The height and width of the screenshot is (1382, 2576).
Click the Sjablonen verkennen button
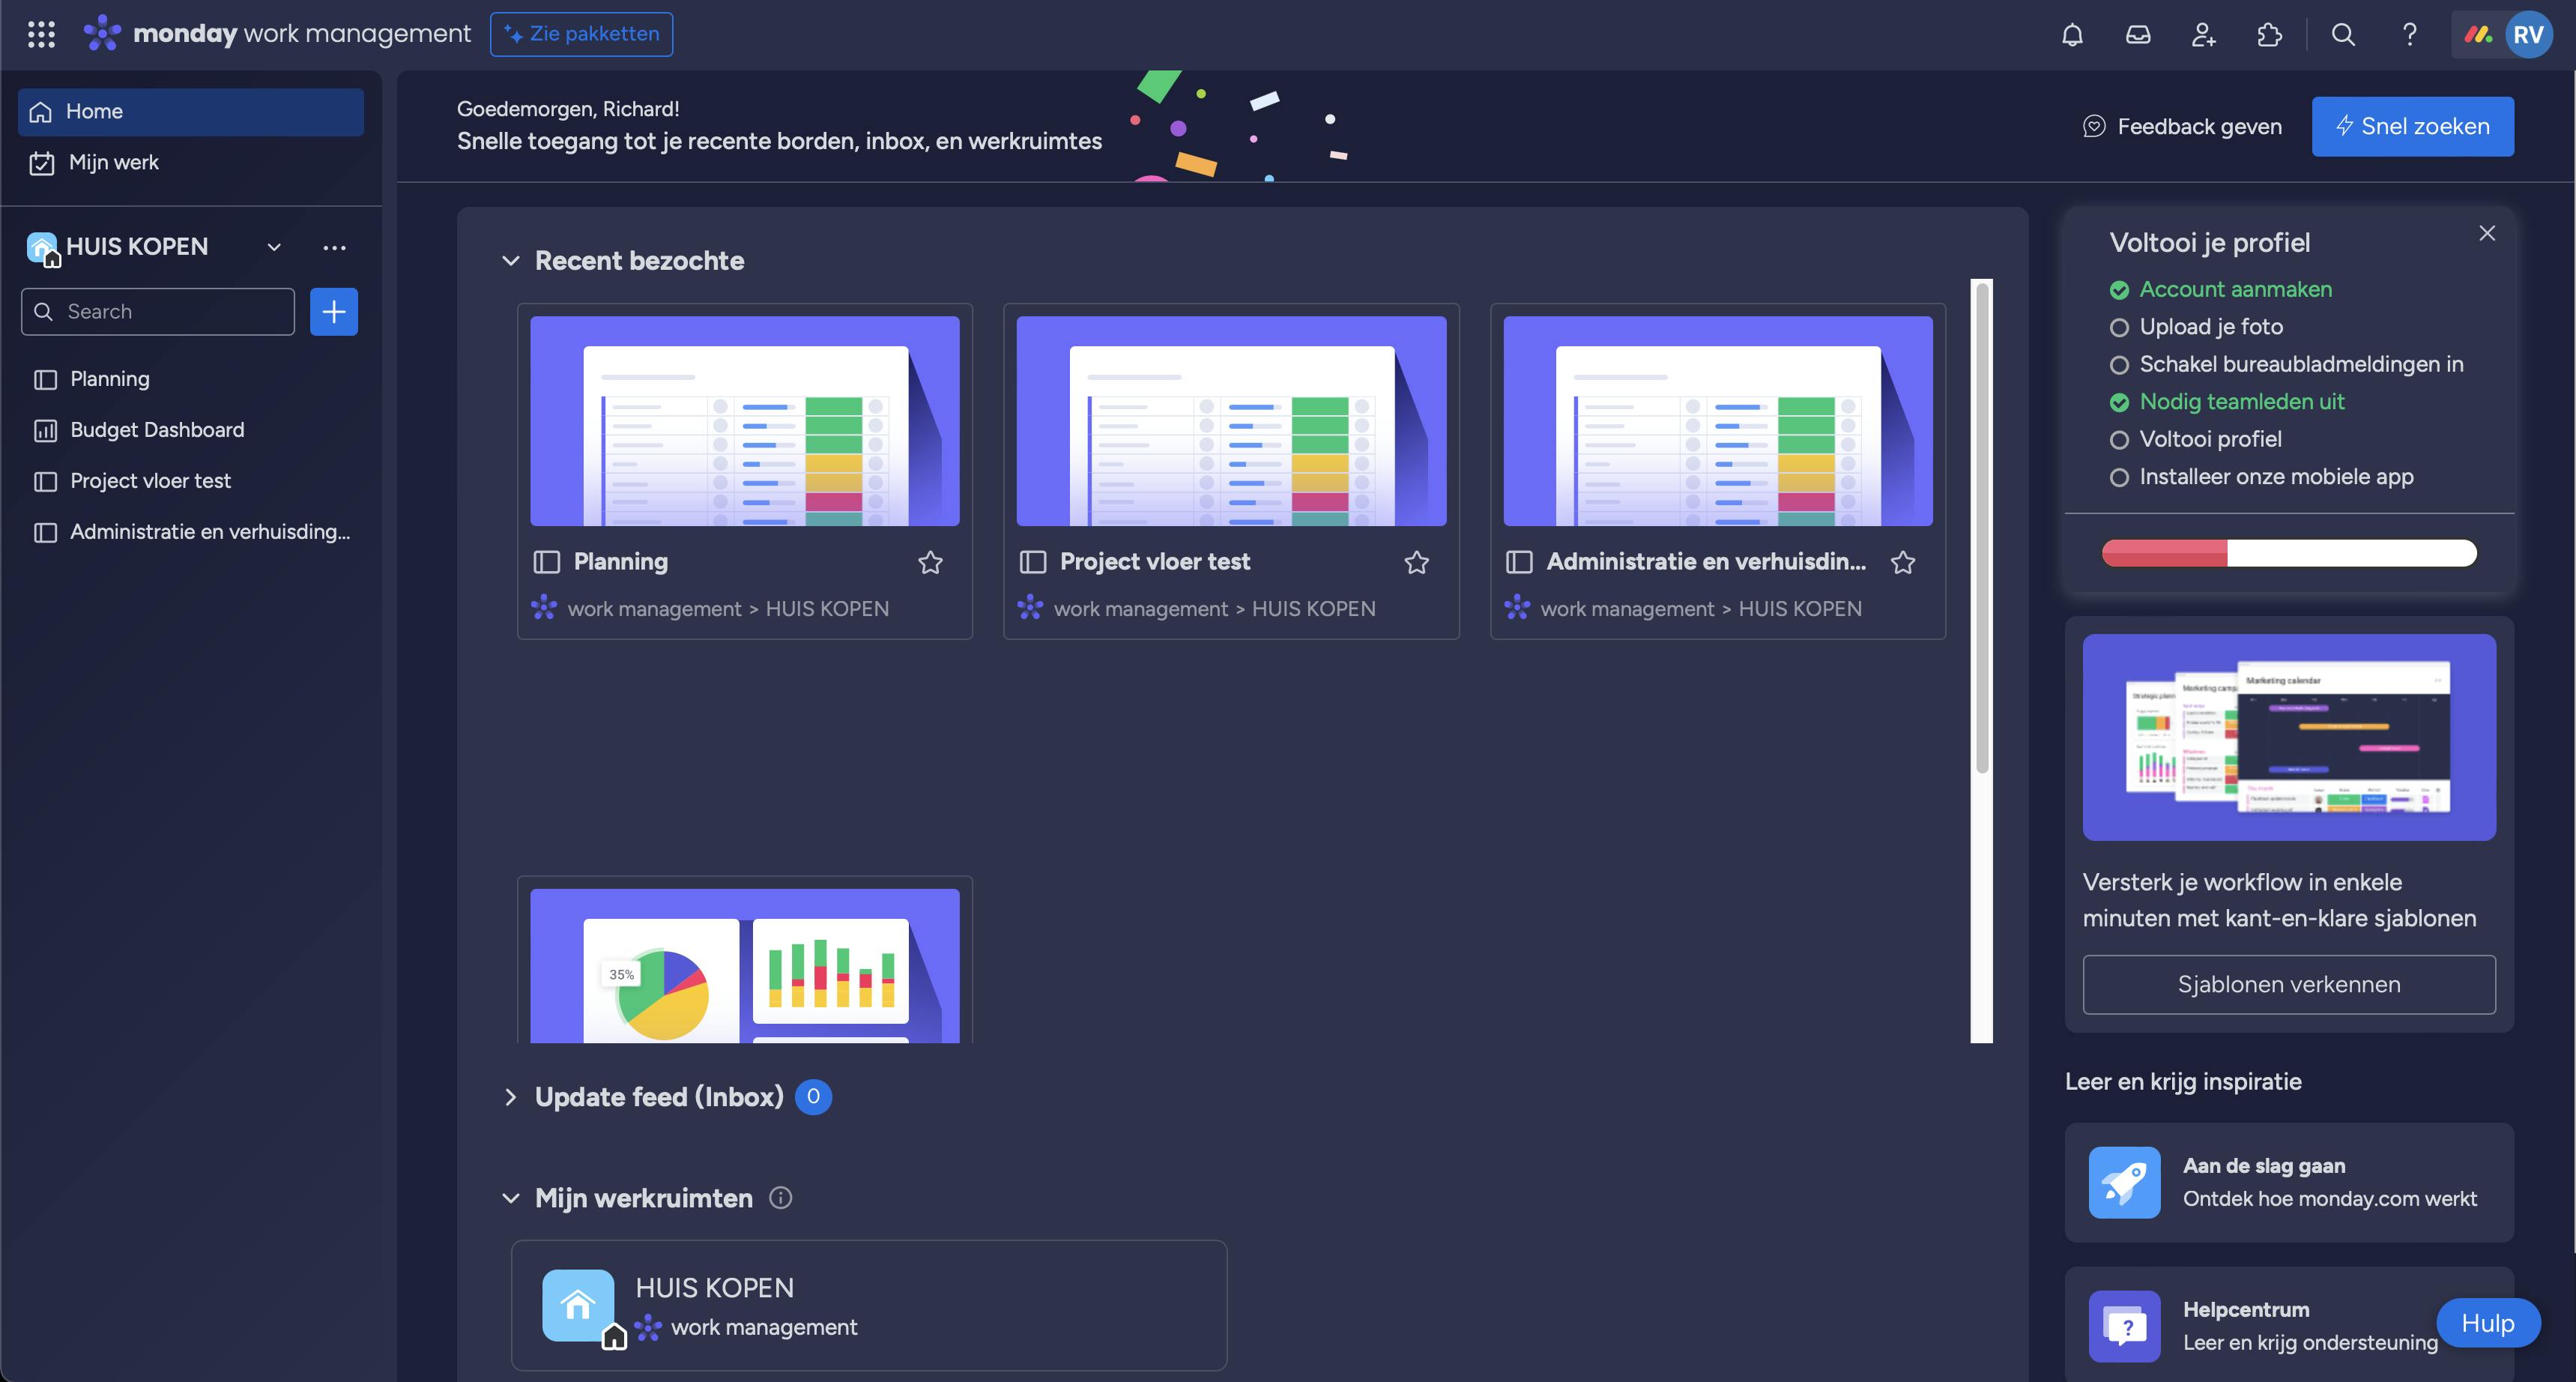click(2288, 984)
